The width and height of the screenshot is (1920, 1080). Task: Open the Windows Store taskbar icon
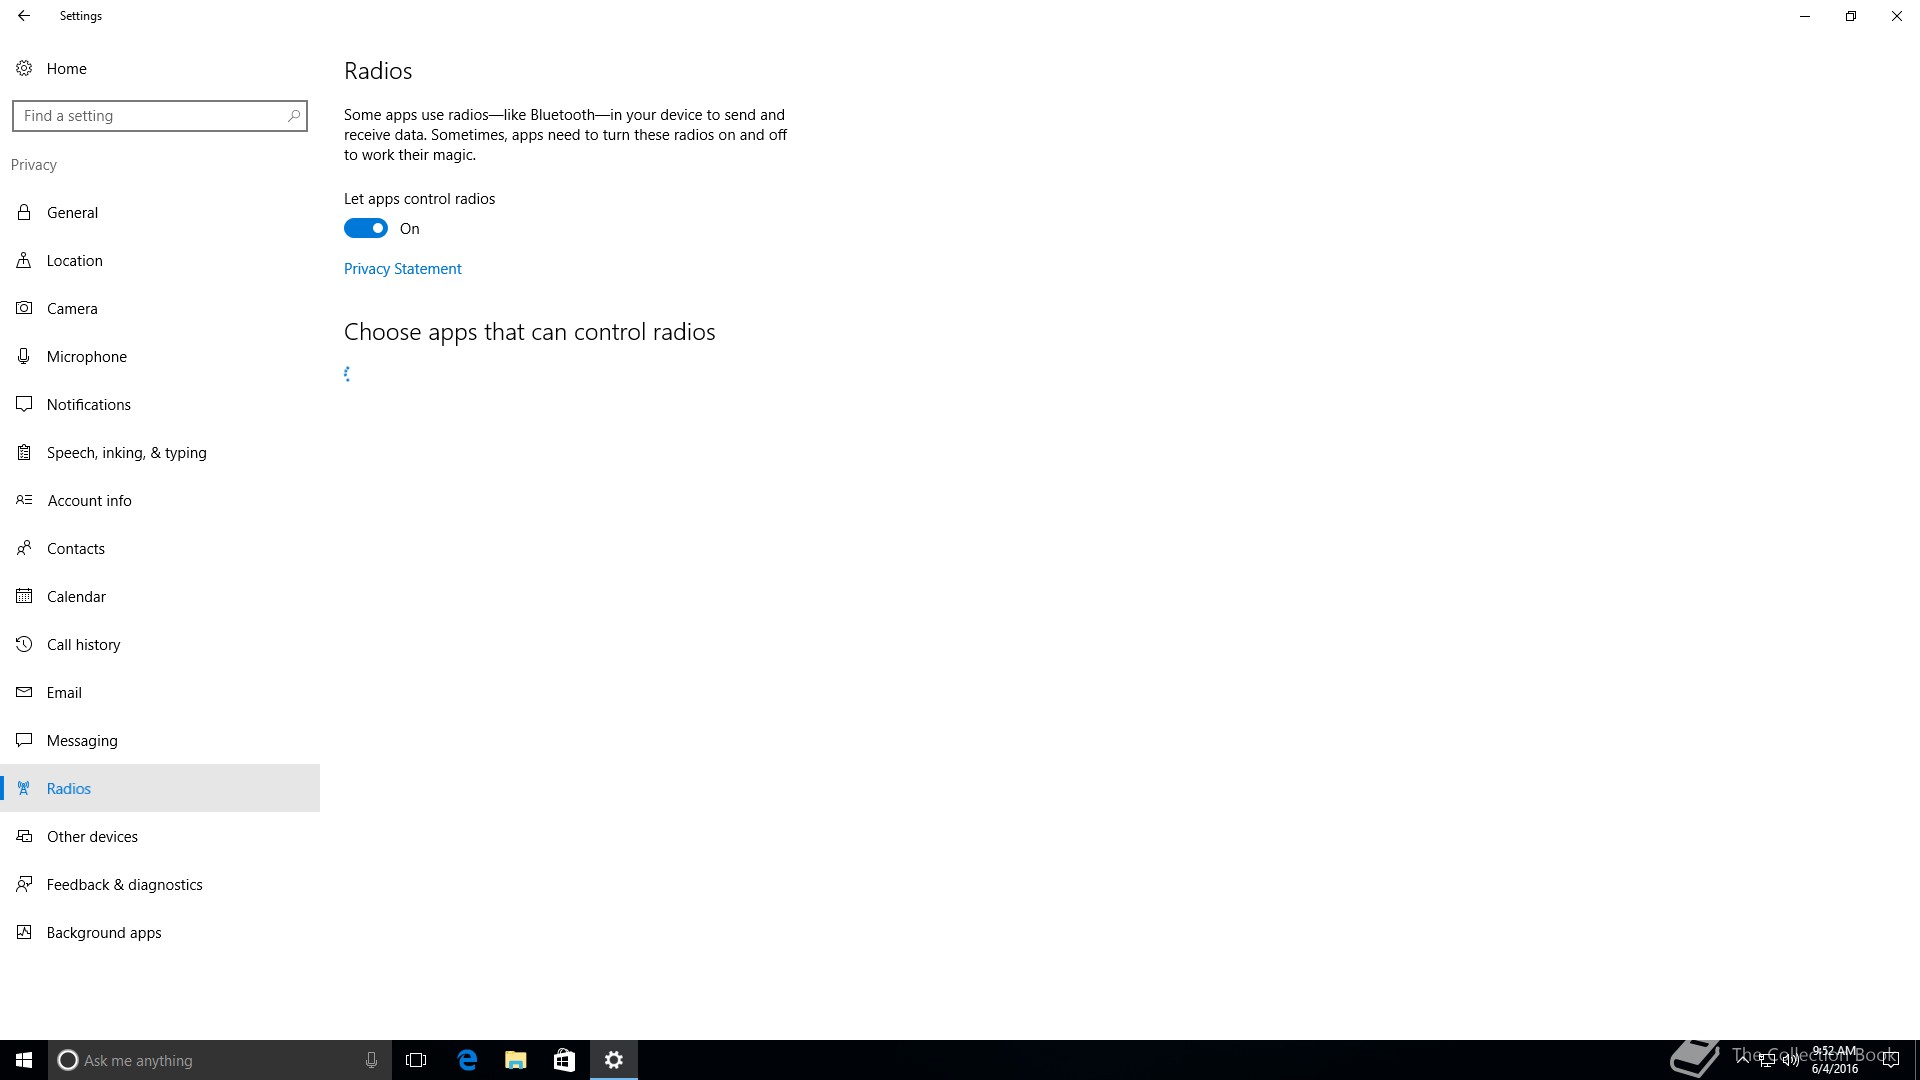[564, 1060]
